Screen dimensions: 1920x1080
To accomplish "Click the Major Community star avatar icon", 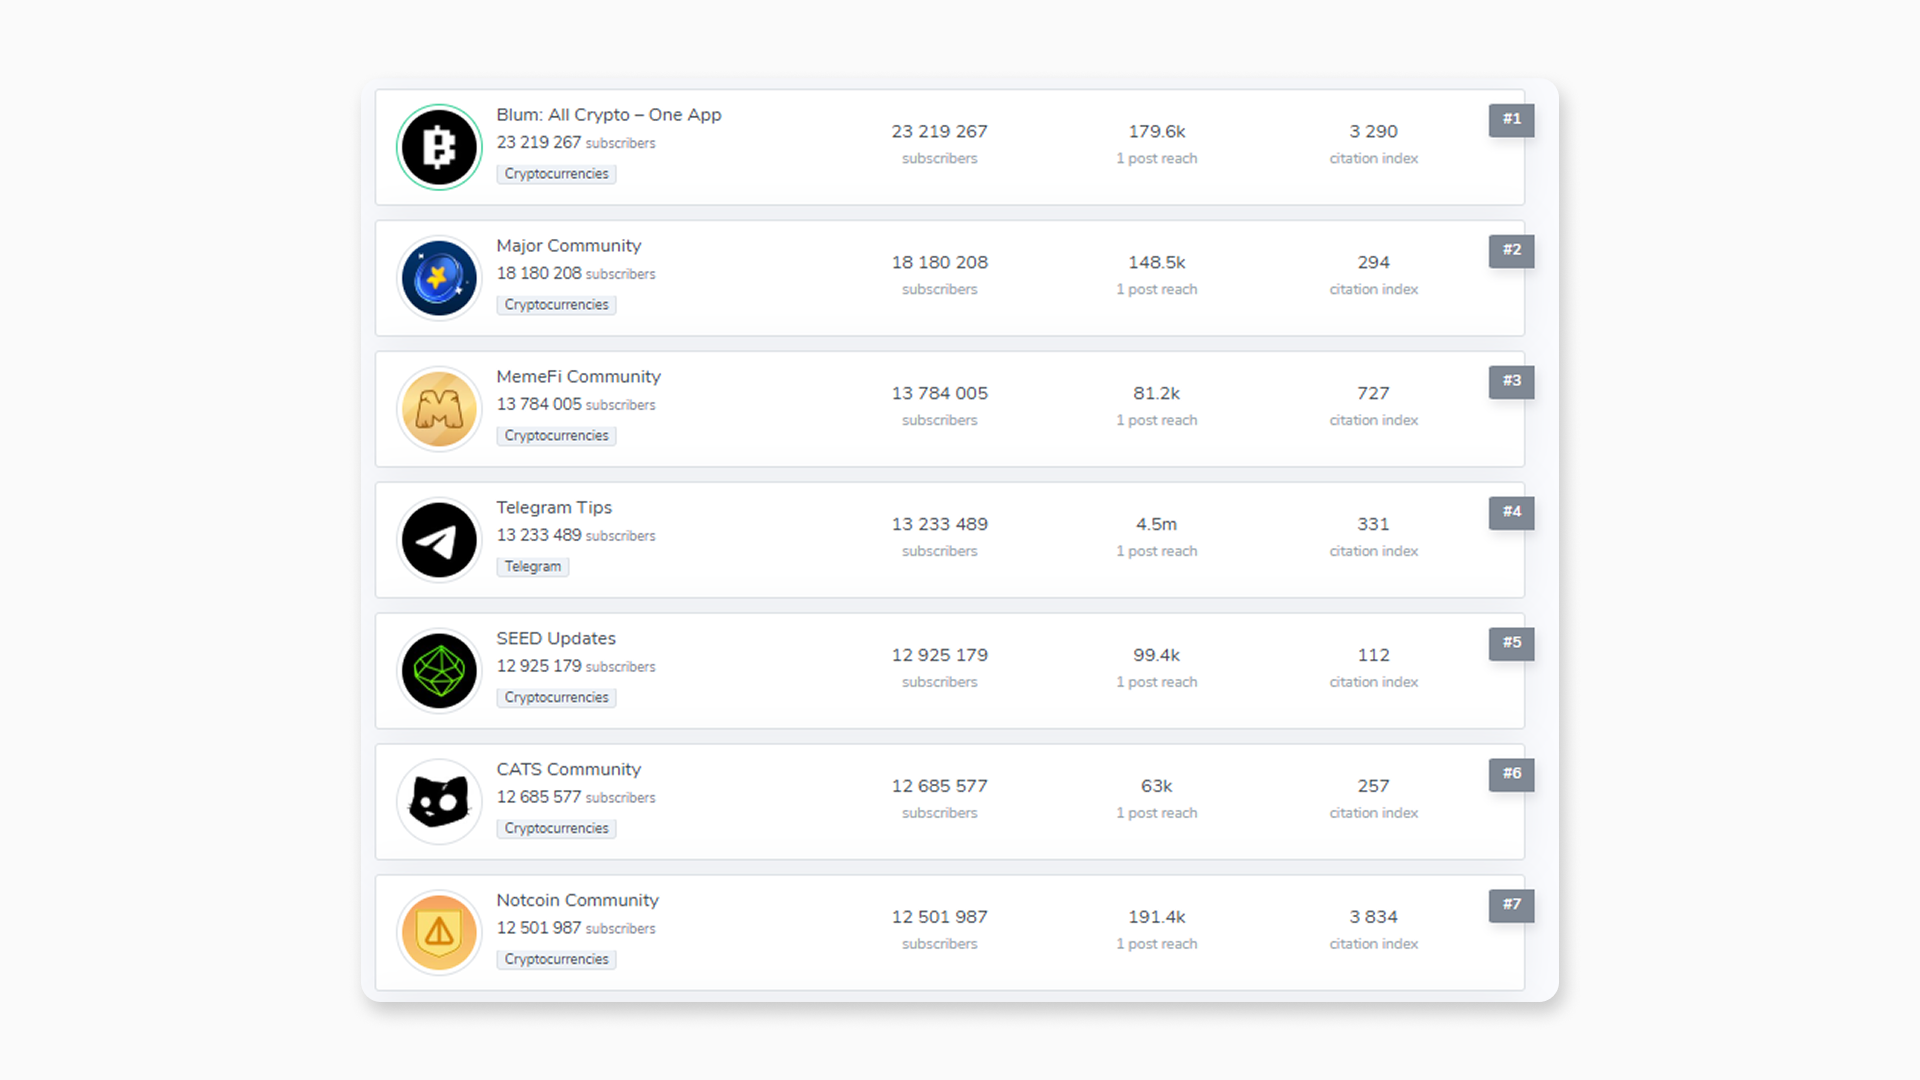I will pos(438,278).
